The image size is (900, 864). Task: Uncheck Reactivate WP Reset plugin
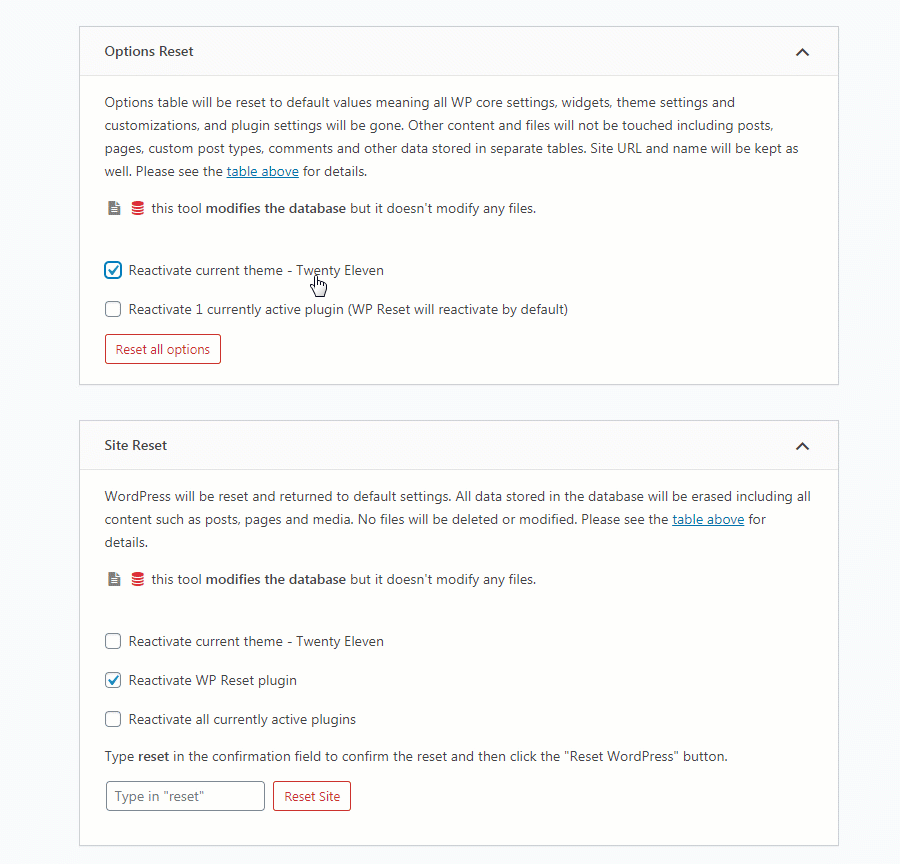[113, 680]
